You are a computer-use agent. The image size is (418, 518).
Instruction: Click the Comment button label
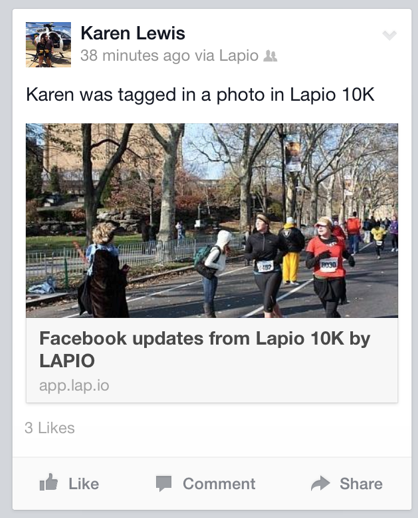(219, 484)
